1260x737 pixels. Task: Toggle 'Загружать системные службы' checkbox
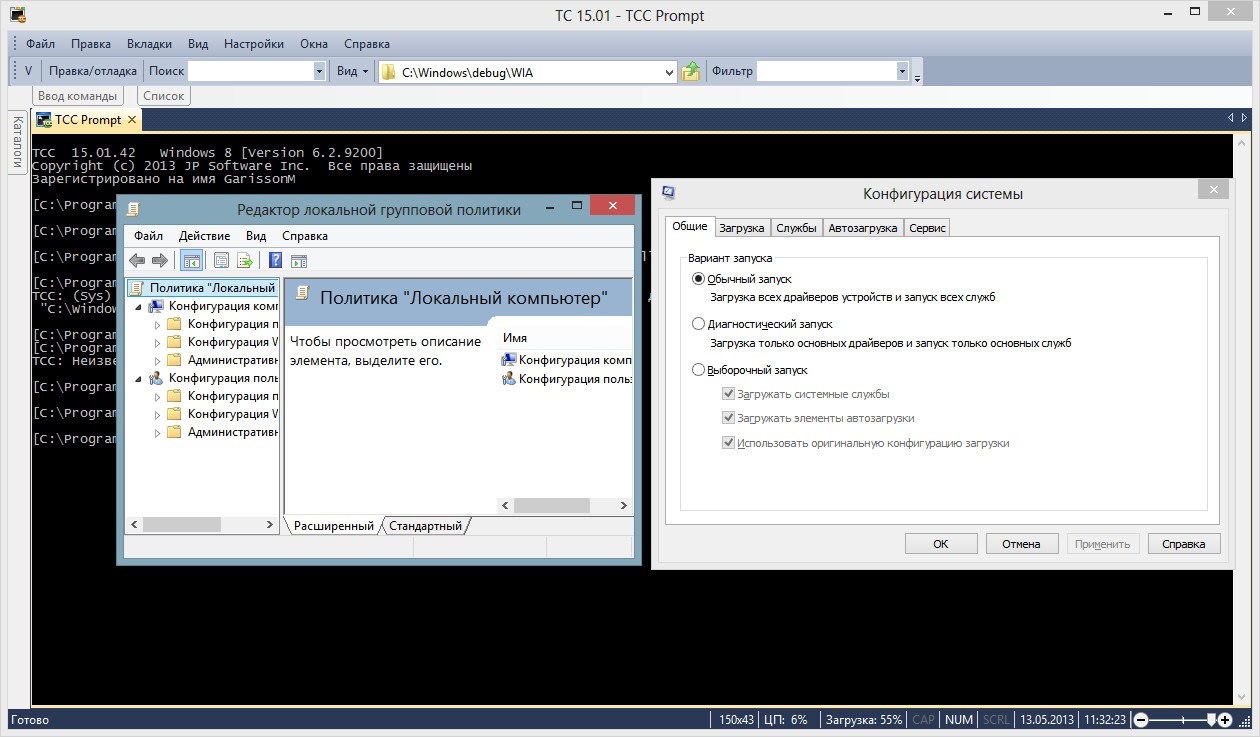[728, 394]
